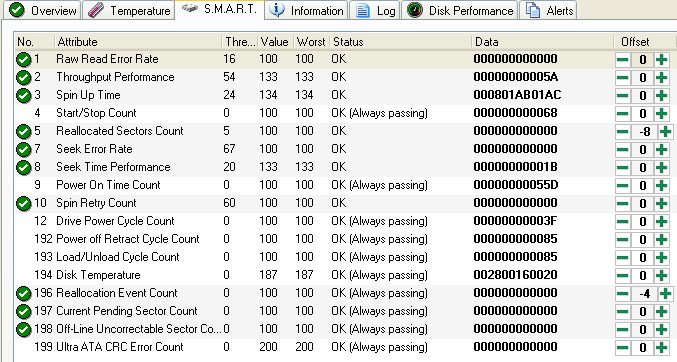Decrease offset for Start/Stop Count
The image size is (677, 362).
(623, 114)
